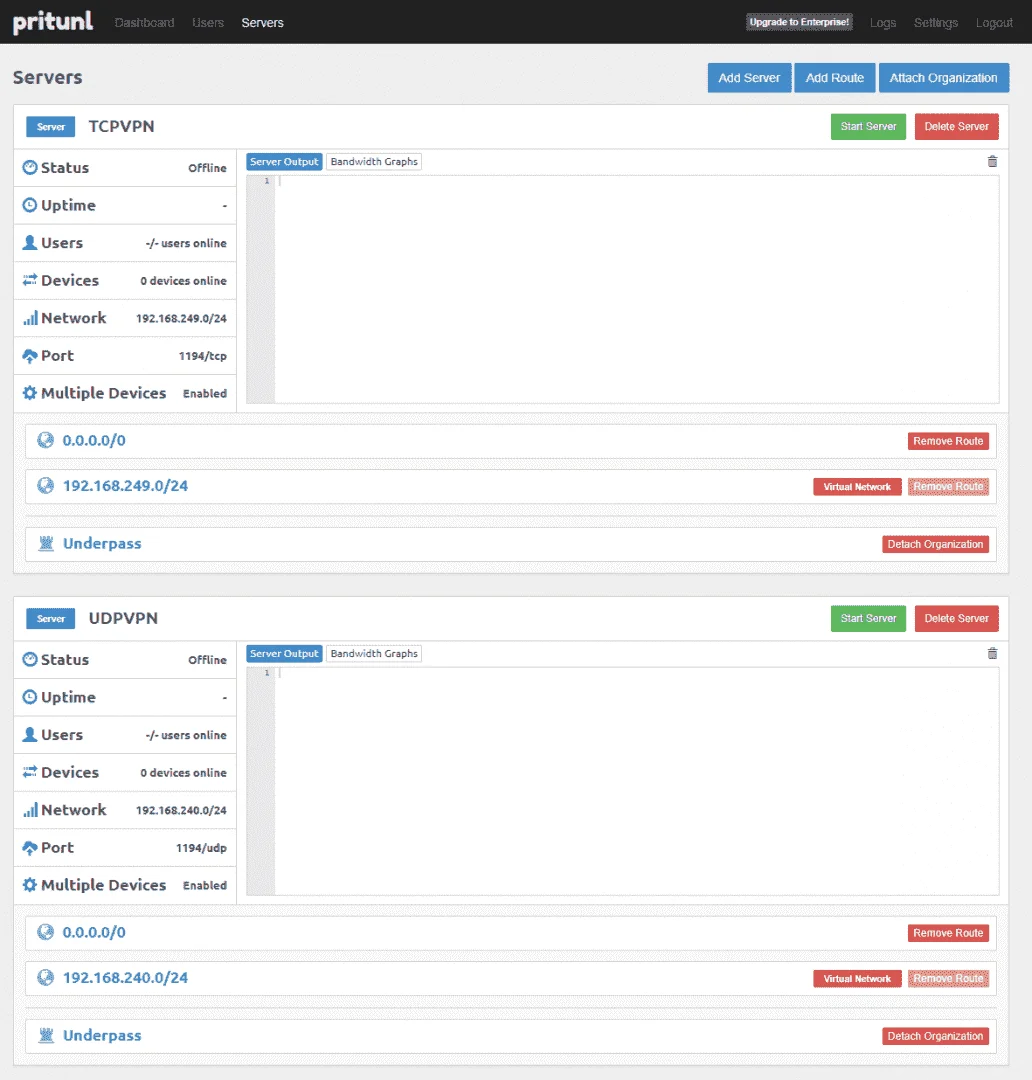Click the UDPVPN Status gauge icon

point(30,659)
